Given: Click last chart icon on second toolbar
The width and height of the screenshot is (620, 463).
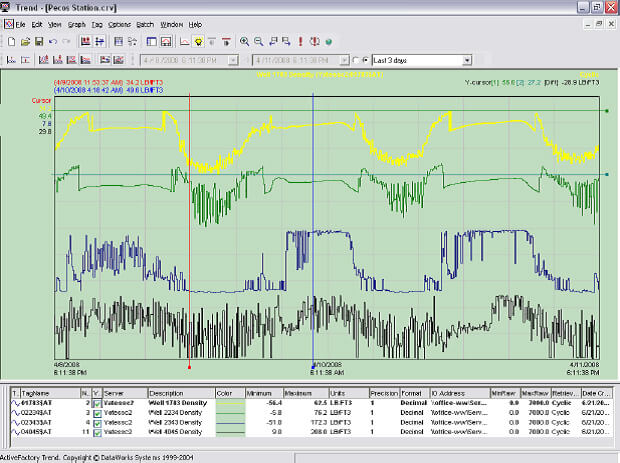Looking at the screenshot, I should click(118, 60).
